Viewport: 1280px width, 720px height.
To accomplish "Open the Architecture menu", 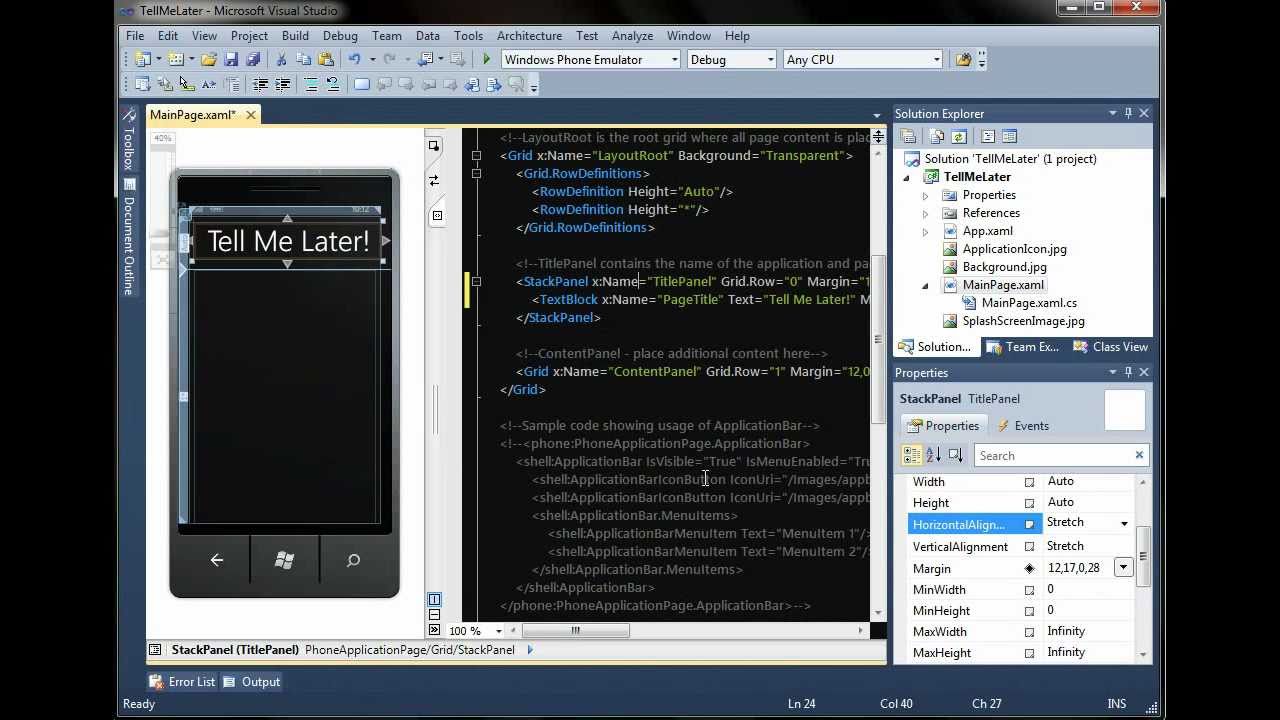I will pyautogui.click(x=529, y=35).
